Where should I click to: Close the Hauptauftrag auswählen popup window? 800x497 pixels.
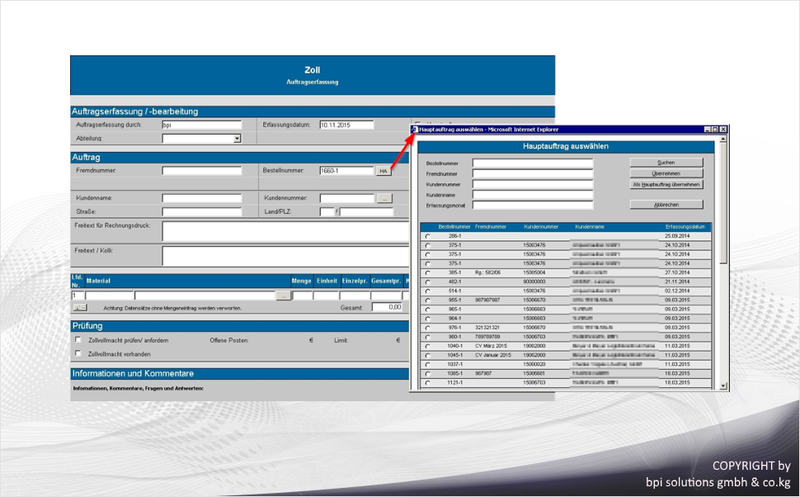coord(723,130)
